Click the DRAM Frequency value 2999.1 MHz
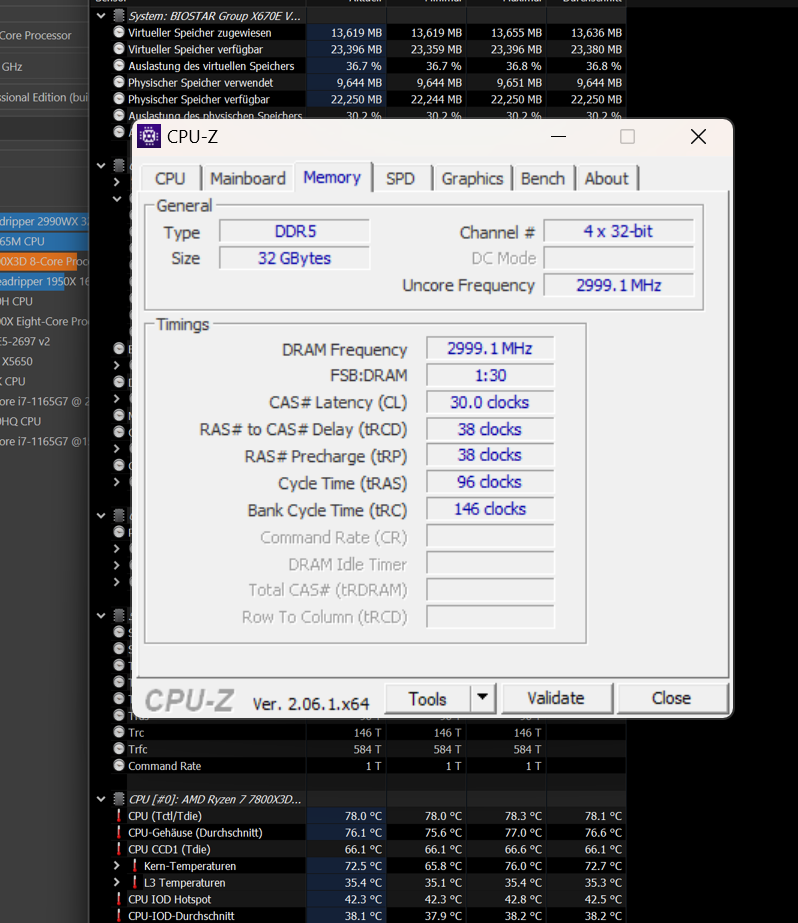The height and width of the screenshot is (923, 798). click(490, 348)
